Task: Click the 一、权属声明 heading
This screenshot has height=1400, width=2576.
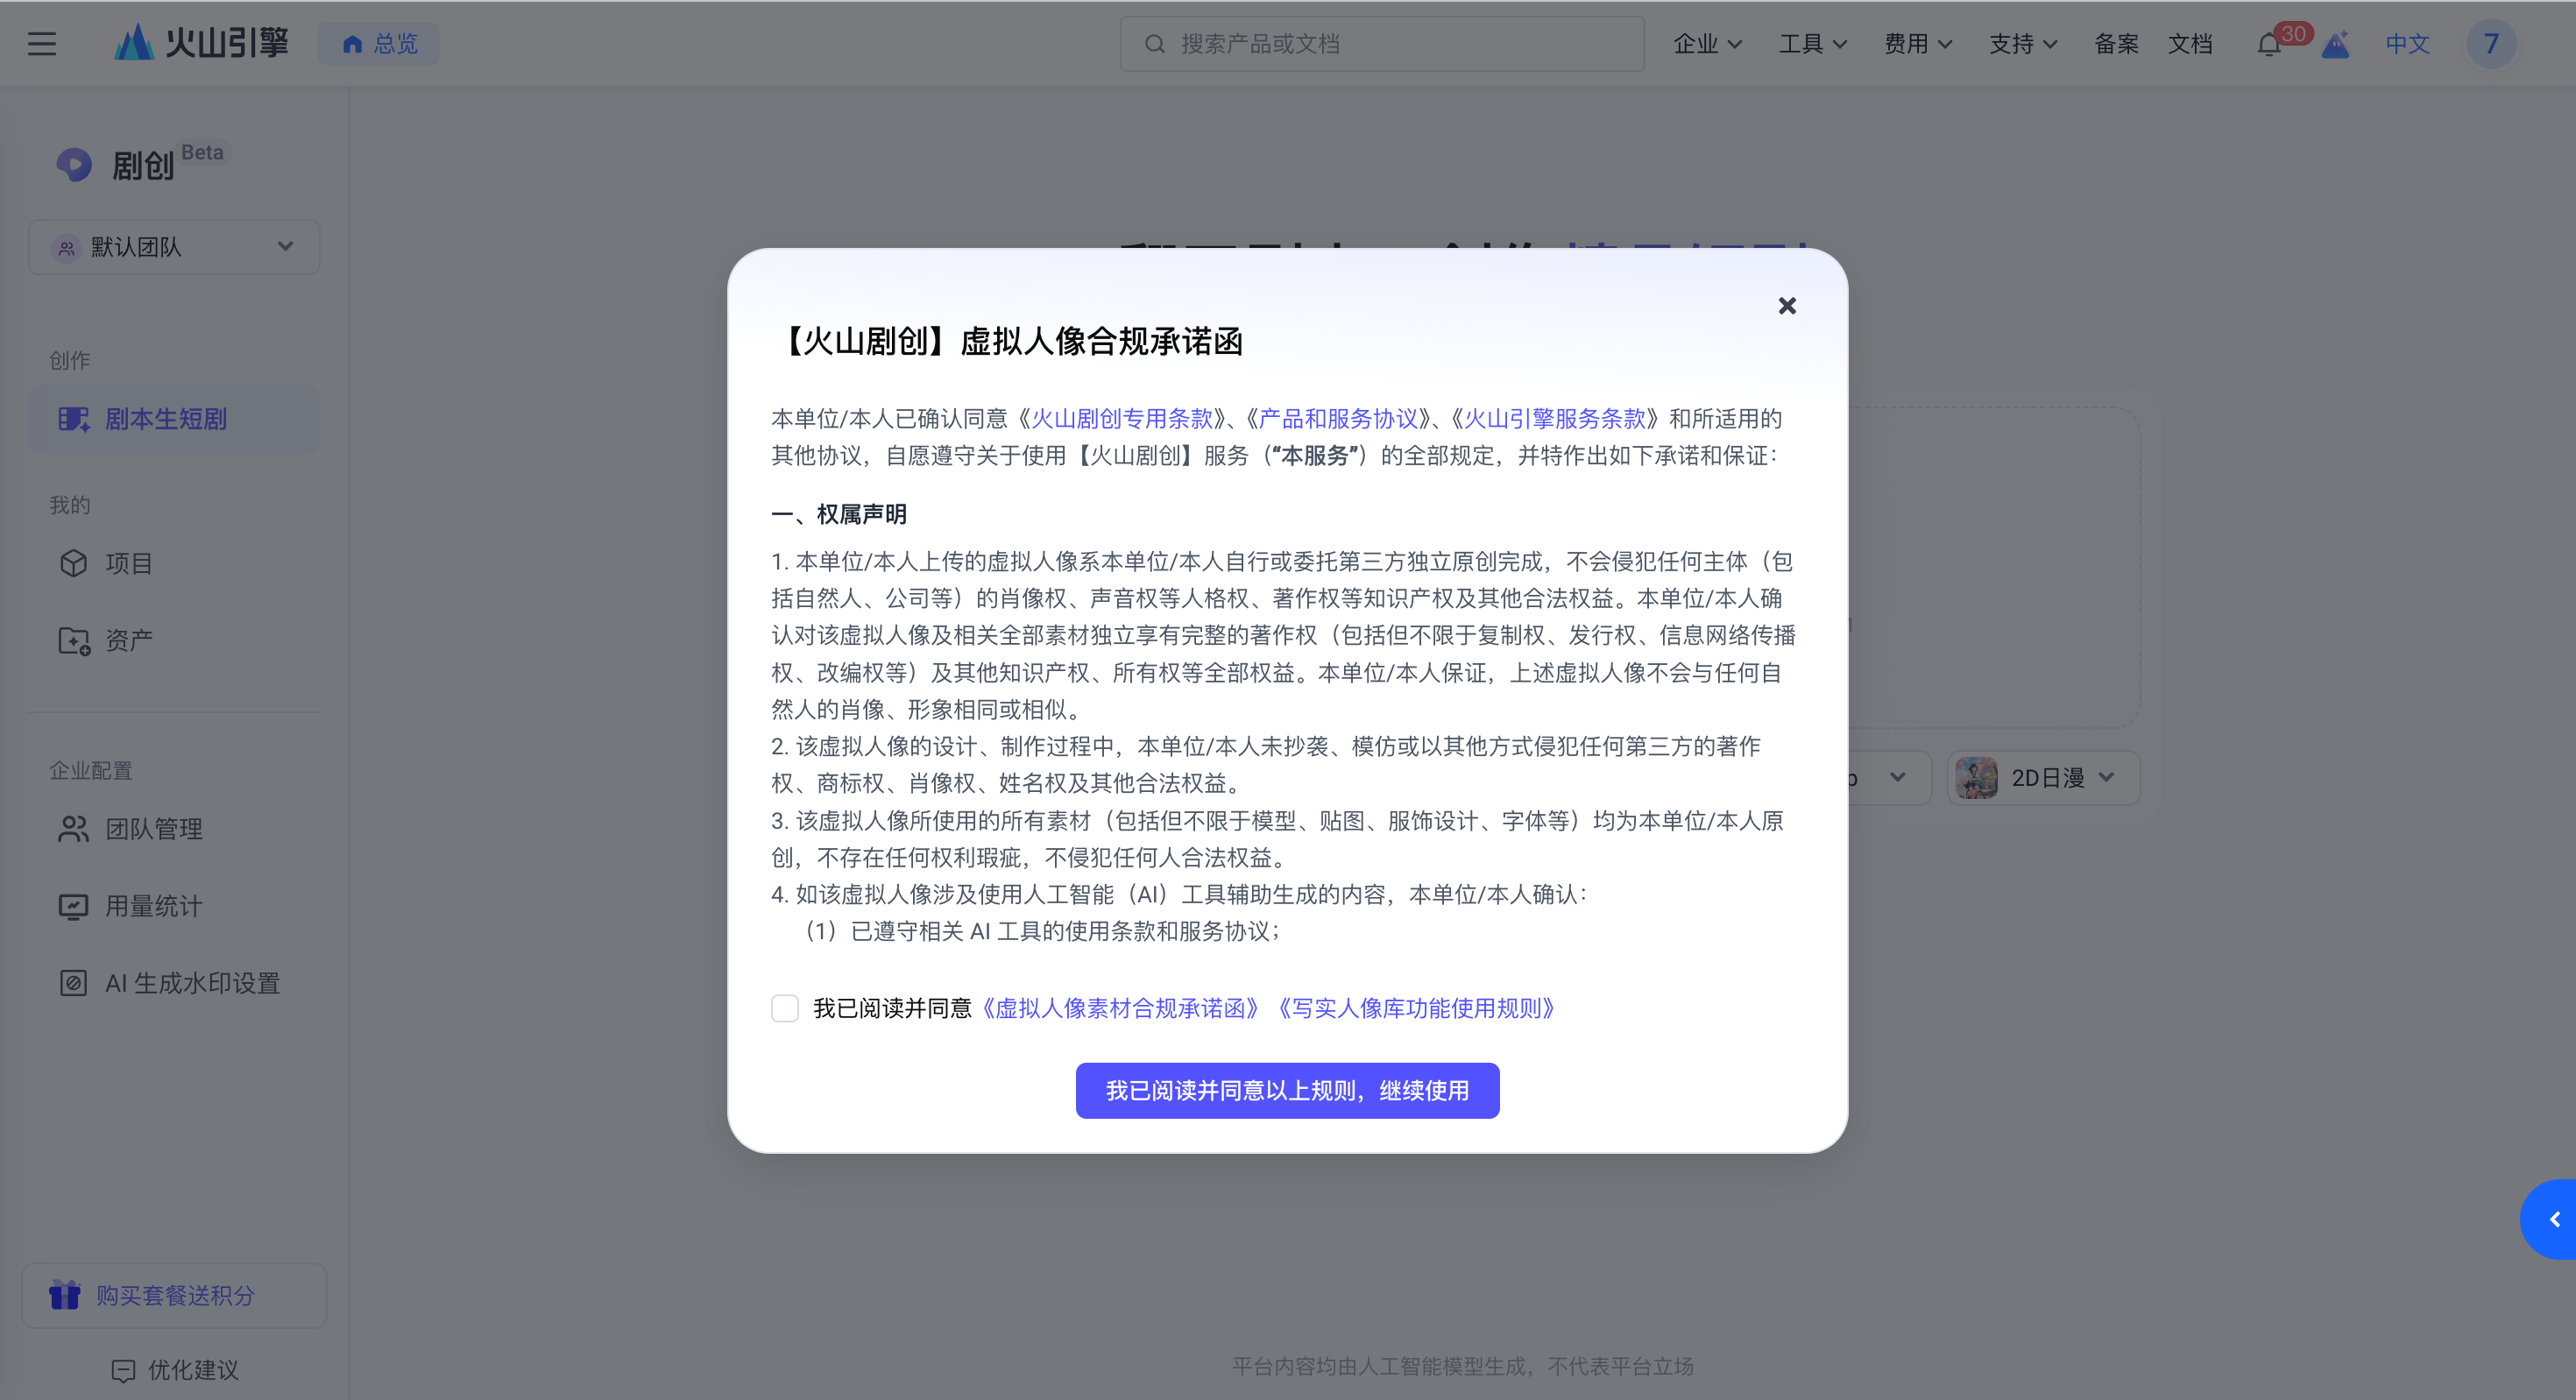Action: coord(839,514)
